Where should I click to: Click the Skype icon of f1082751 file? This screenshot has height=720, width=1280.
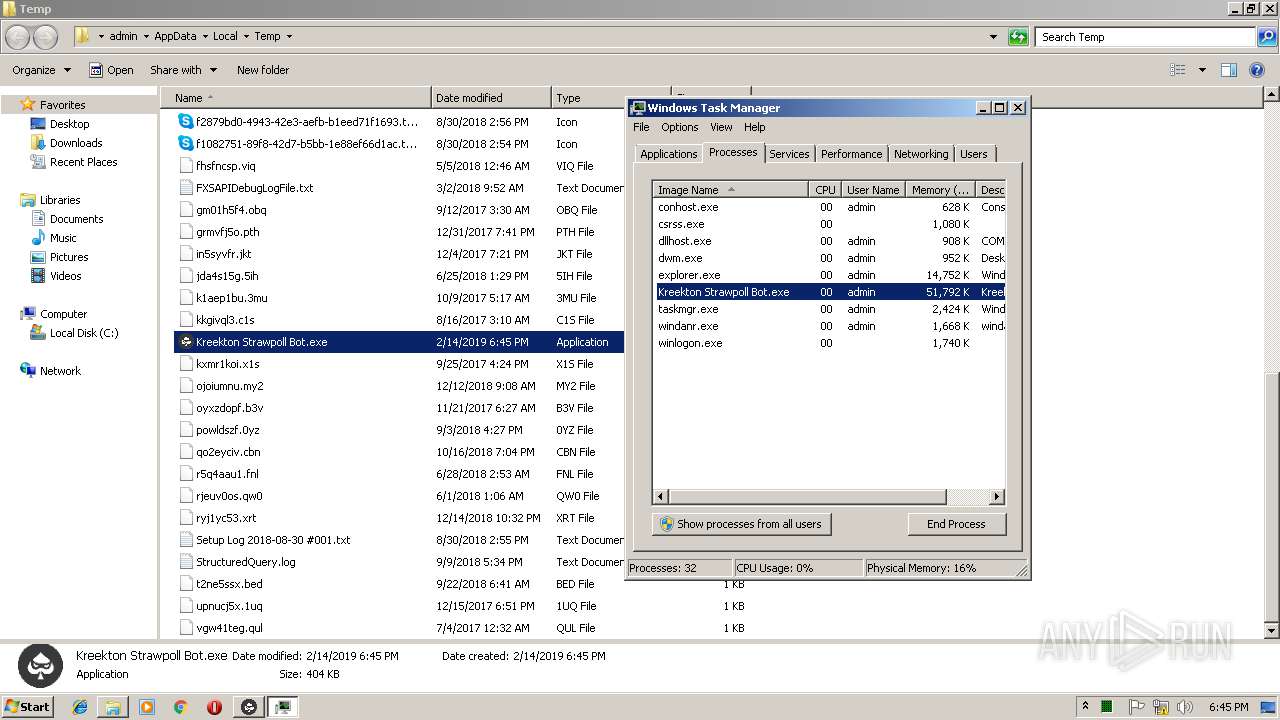[185, 144]
